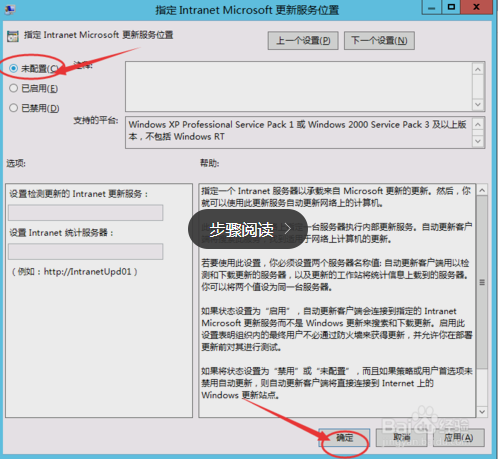Apply changes with the 应用(A) button

459,437
